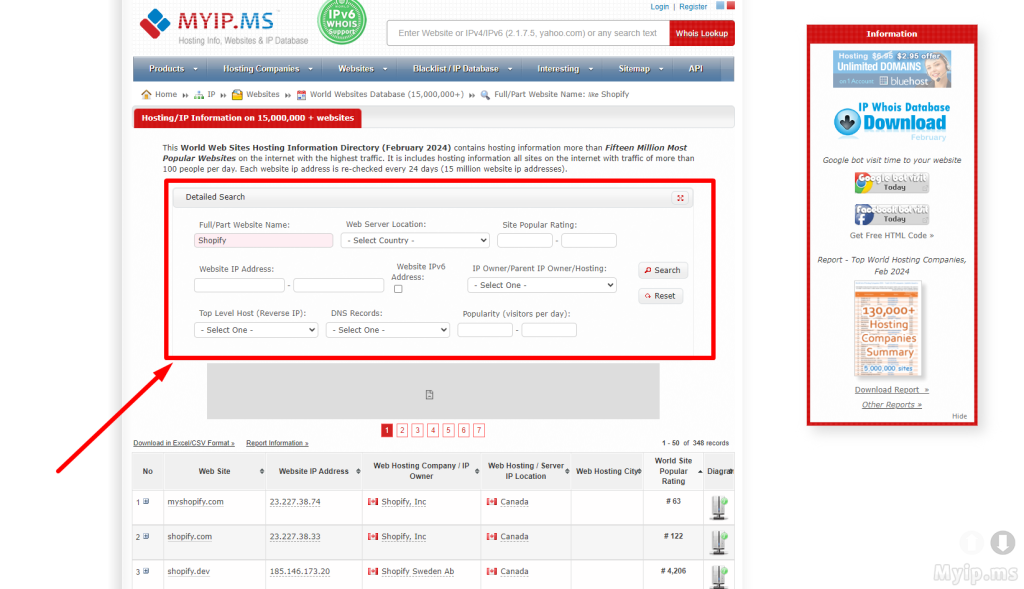Expand row 1 plus icon for myshopify.com
Image resolution: width=1024 pixels, height=589 pixels.
click(146, 501)
